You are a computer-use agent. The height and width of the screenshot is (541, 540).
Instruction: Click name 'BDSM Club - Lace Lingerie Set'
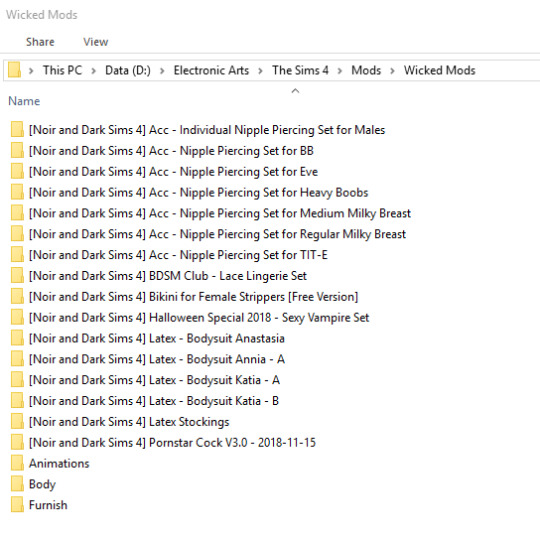coord(228,276)
